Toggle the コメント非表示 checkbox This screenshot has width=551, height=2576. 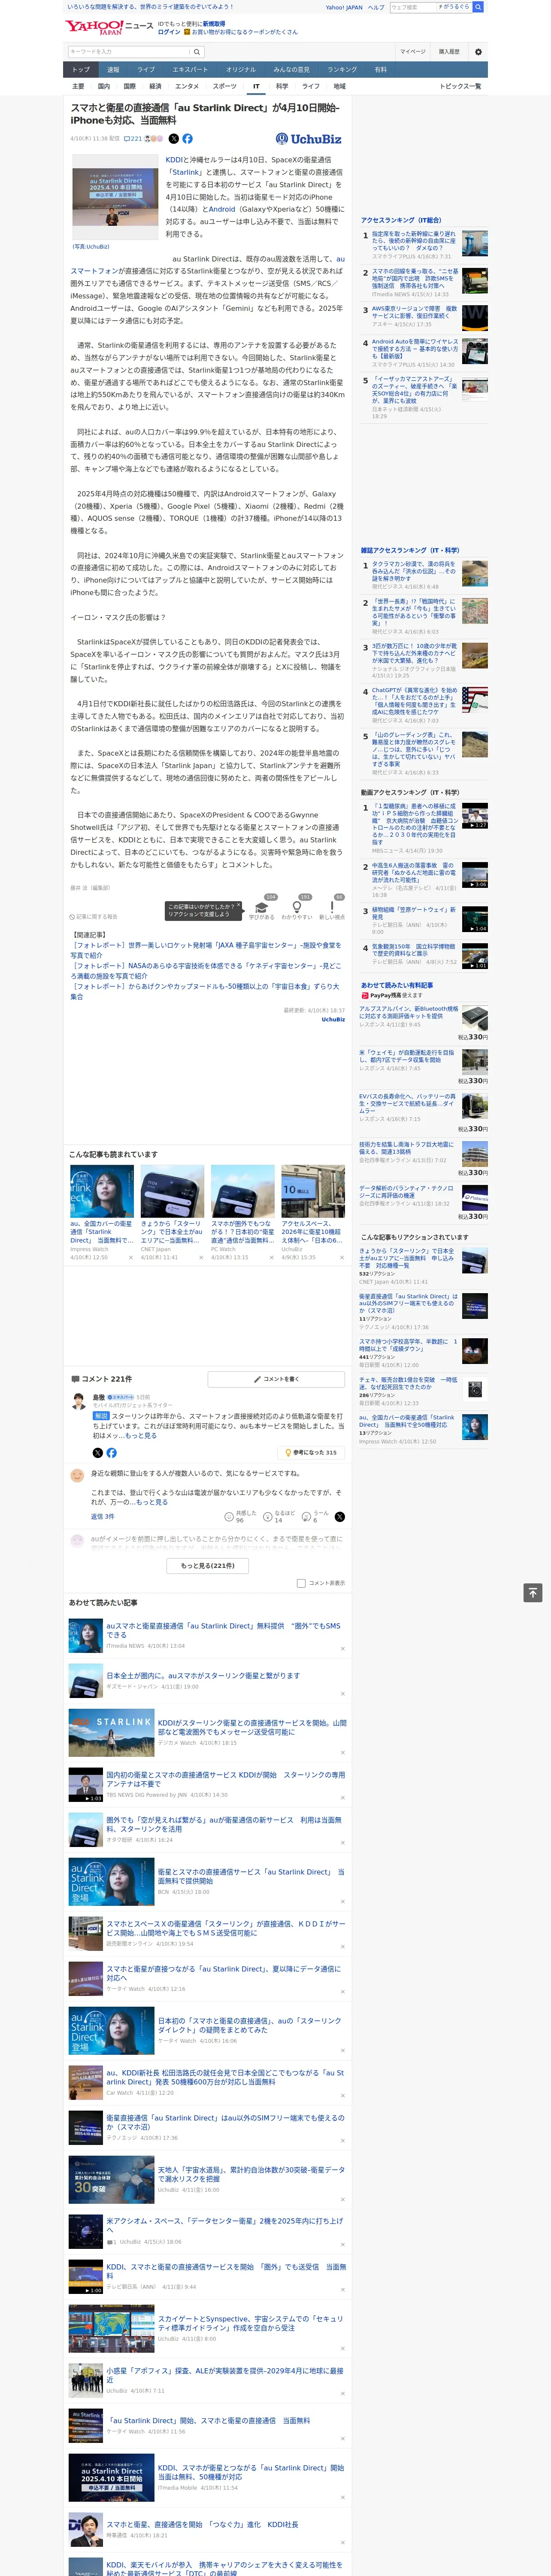click(x=301, y=1583)
